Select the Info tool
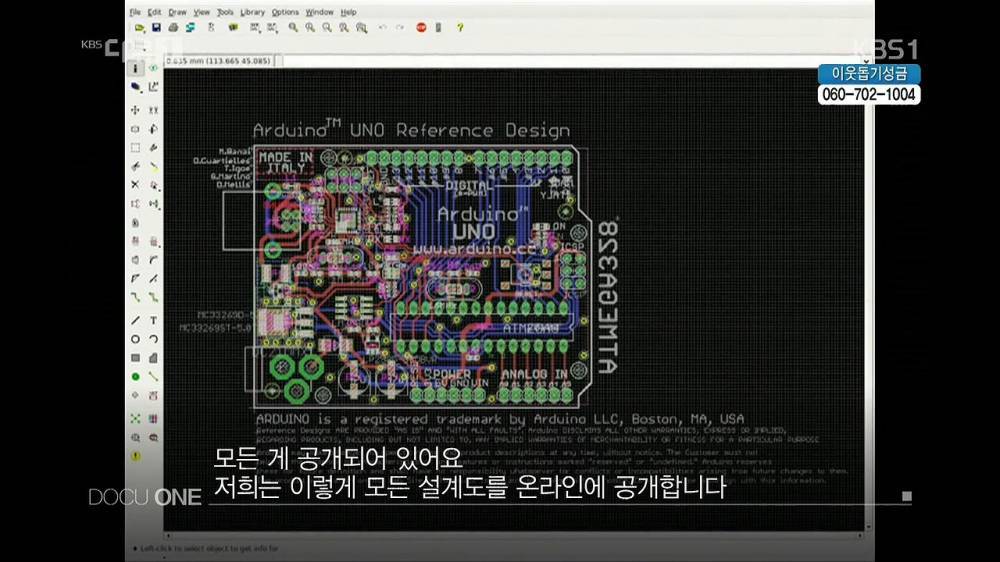The height and width of the screenshot is (562, 1000). (x=135, y=68)
